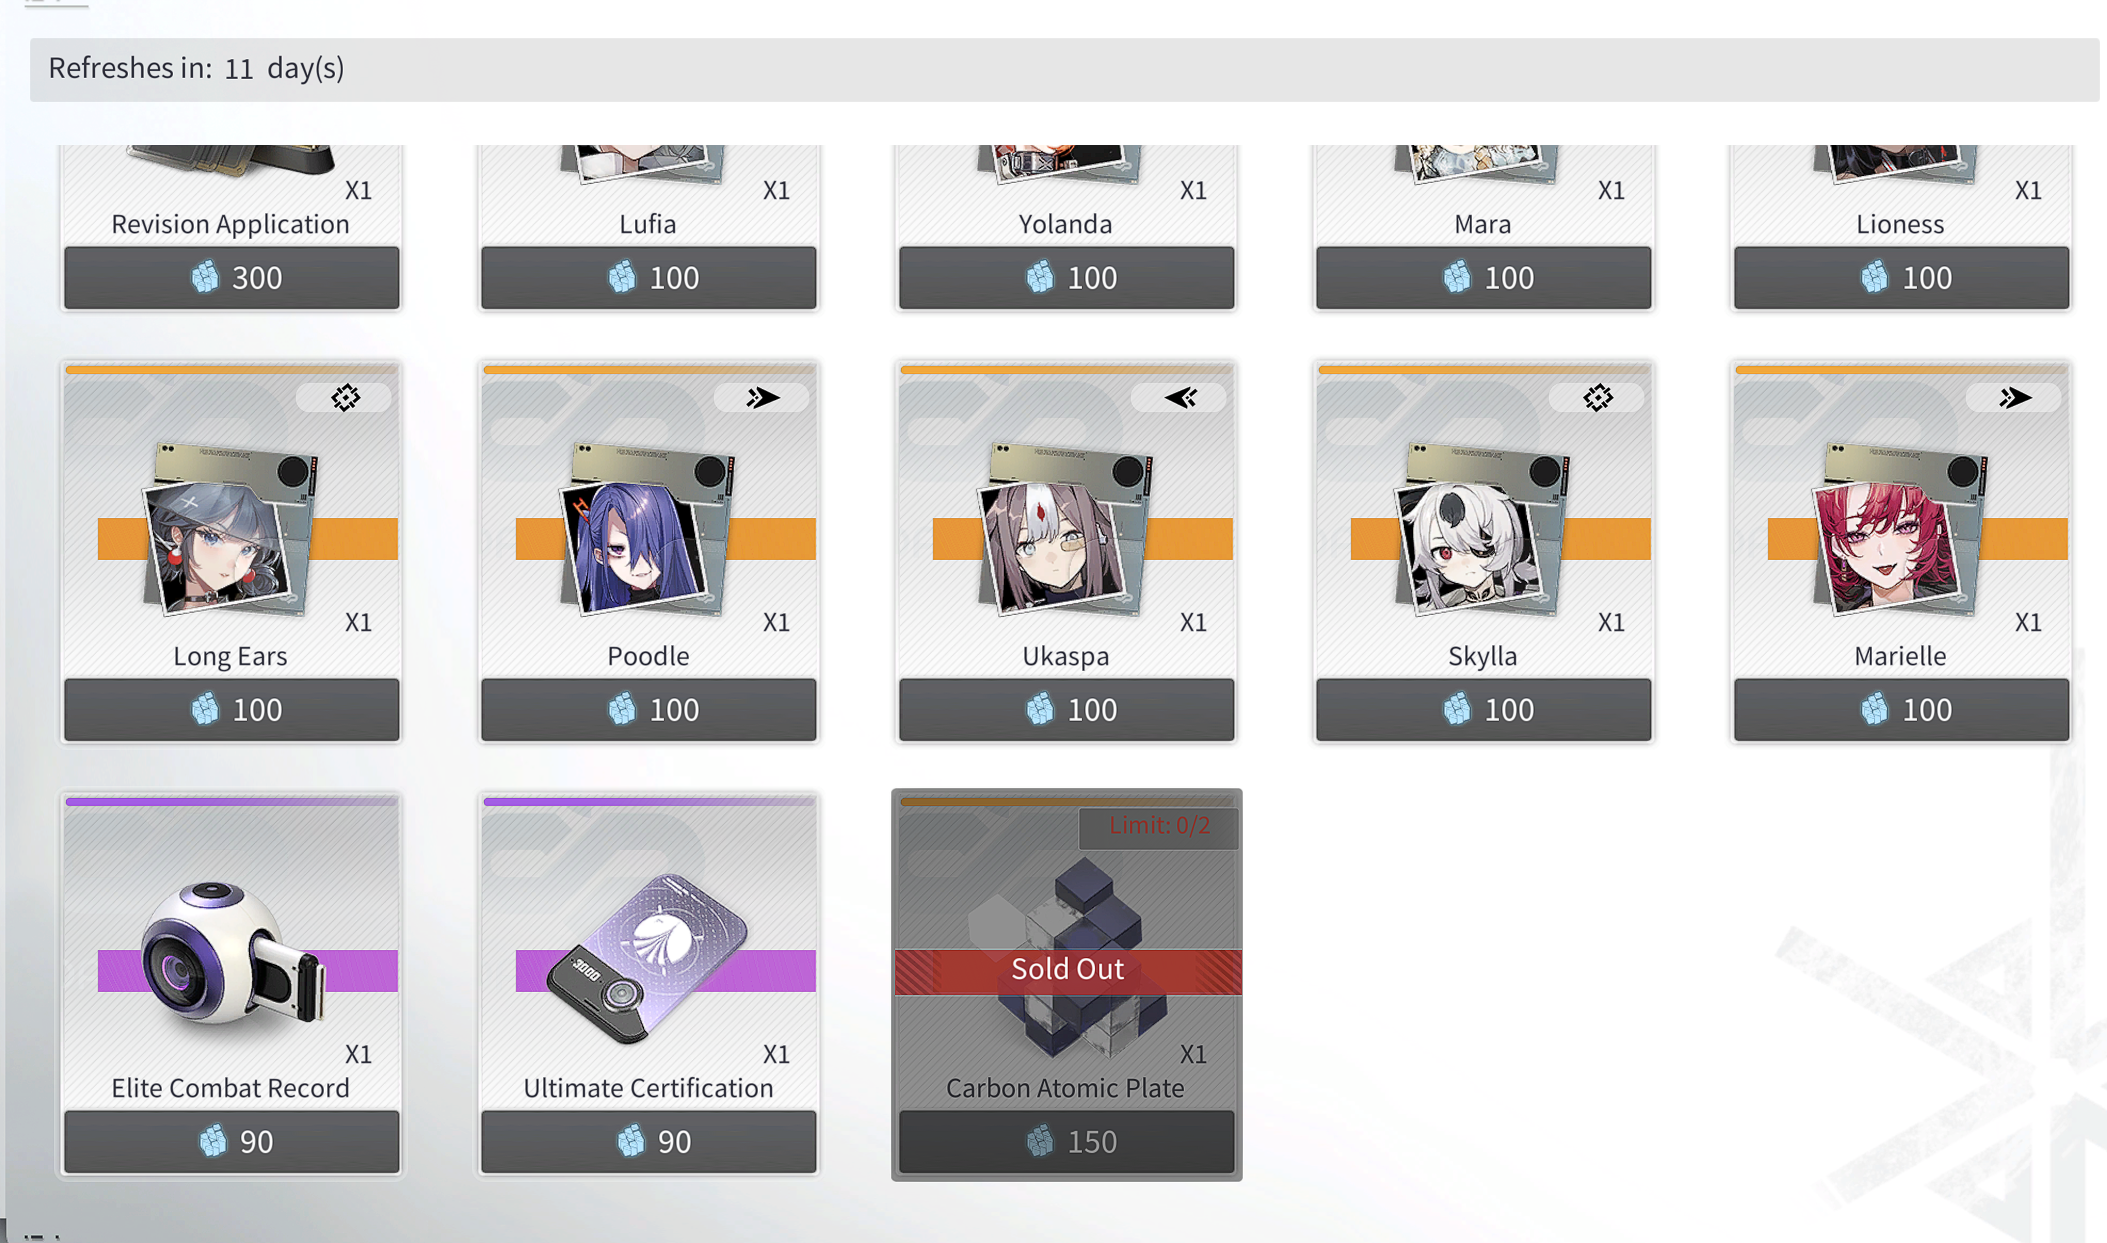Click the Refreshes in 11 days banner

[1064, 69]
